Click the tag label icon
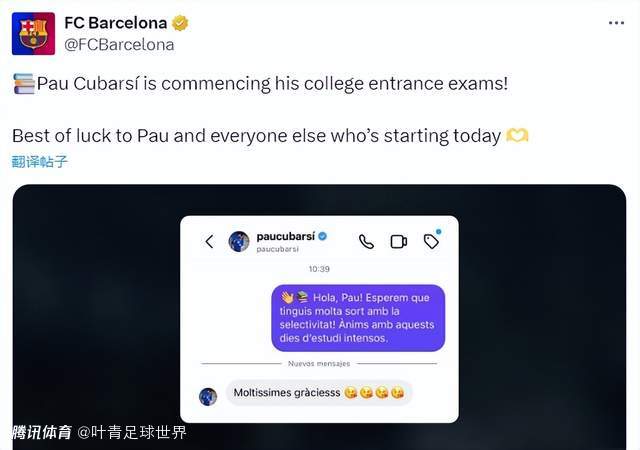Screen dimensions: 640x450 coord(431,241)
